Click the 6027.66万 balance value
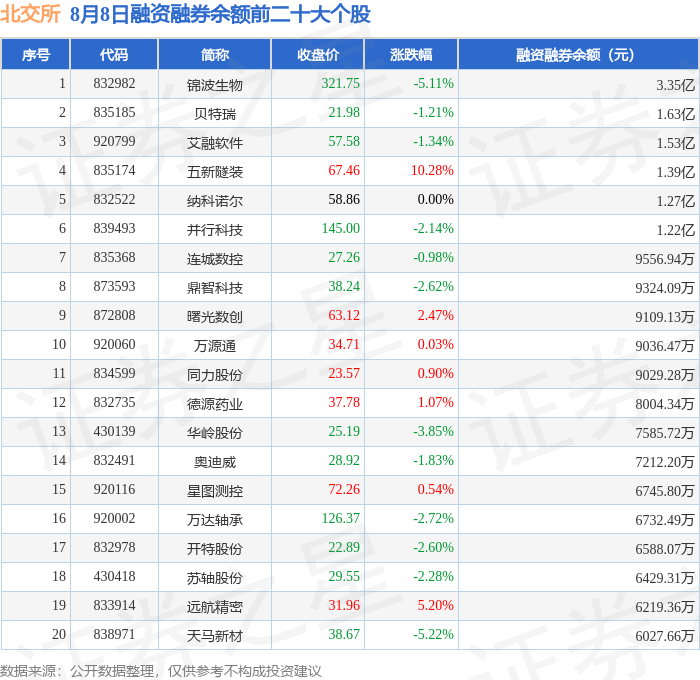 [x=665, y=636]
